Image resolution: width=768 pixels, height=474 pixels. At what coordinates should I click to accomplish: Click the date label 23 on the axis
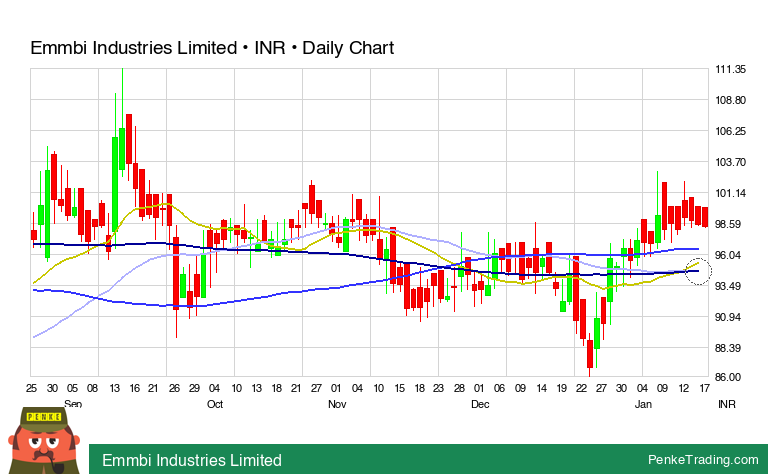(438, 388)
